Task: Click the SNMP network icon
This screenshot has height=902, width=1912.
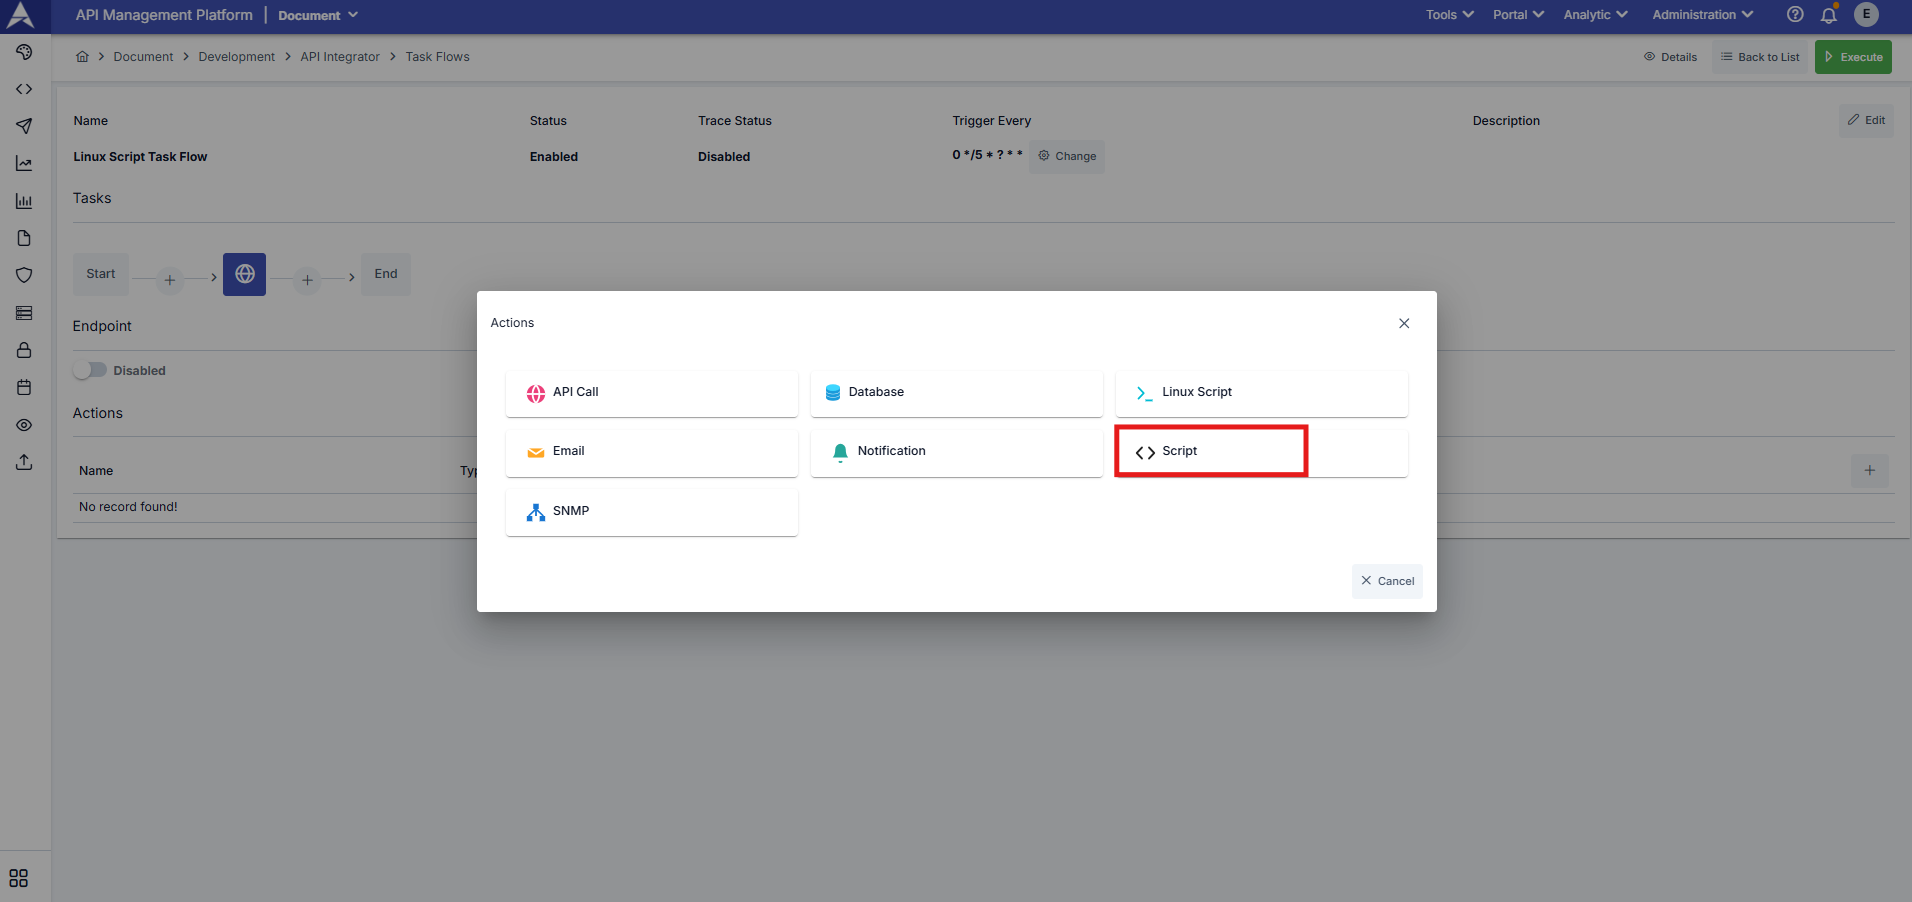Action: click(536, 512)
